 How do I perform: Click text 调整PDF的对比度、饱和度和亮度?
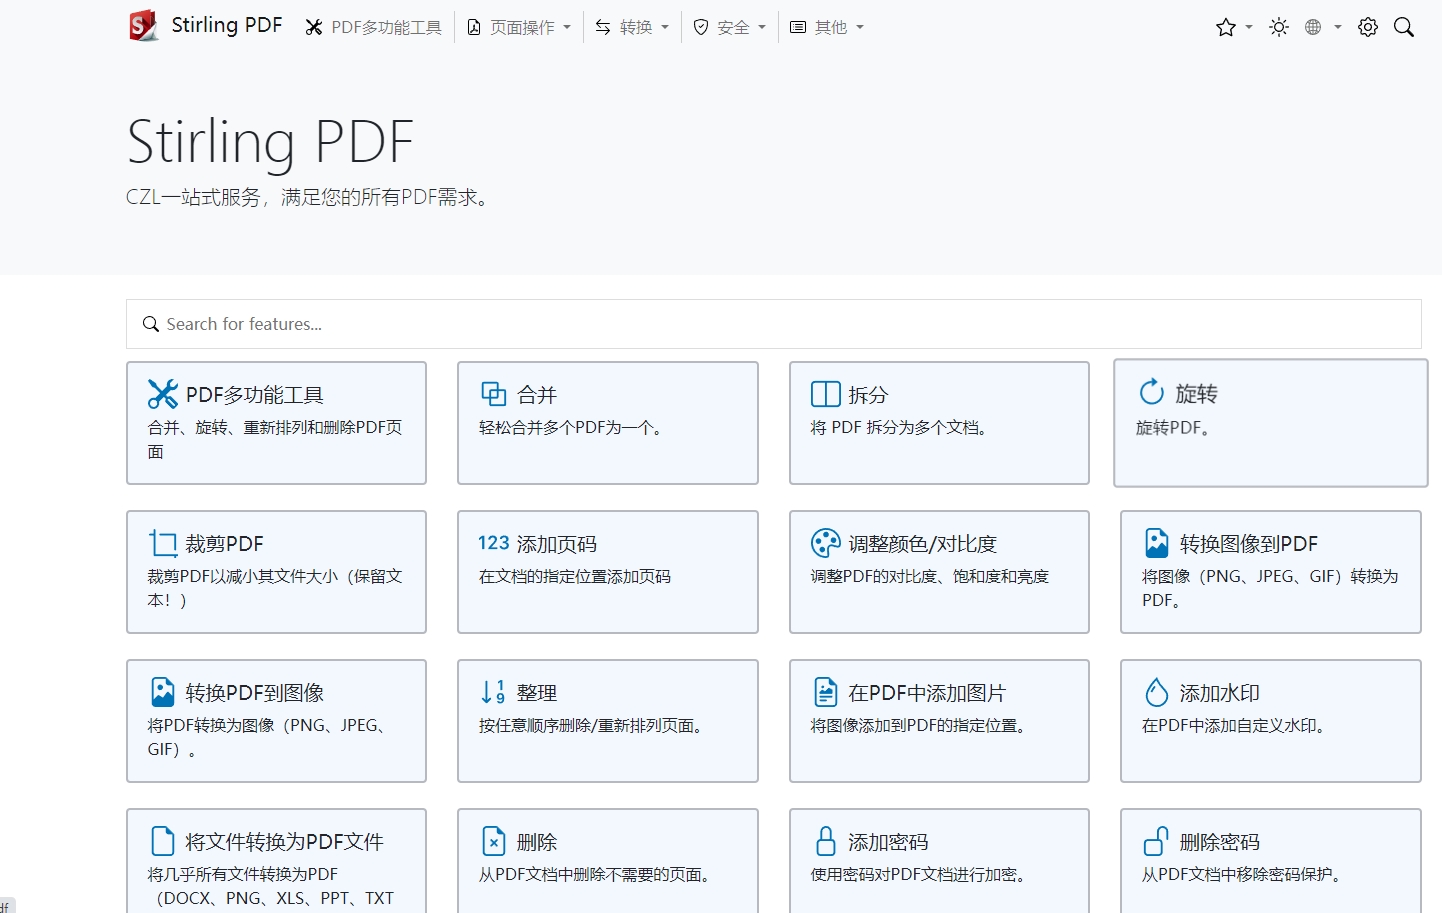(x=930, y=576)
